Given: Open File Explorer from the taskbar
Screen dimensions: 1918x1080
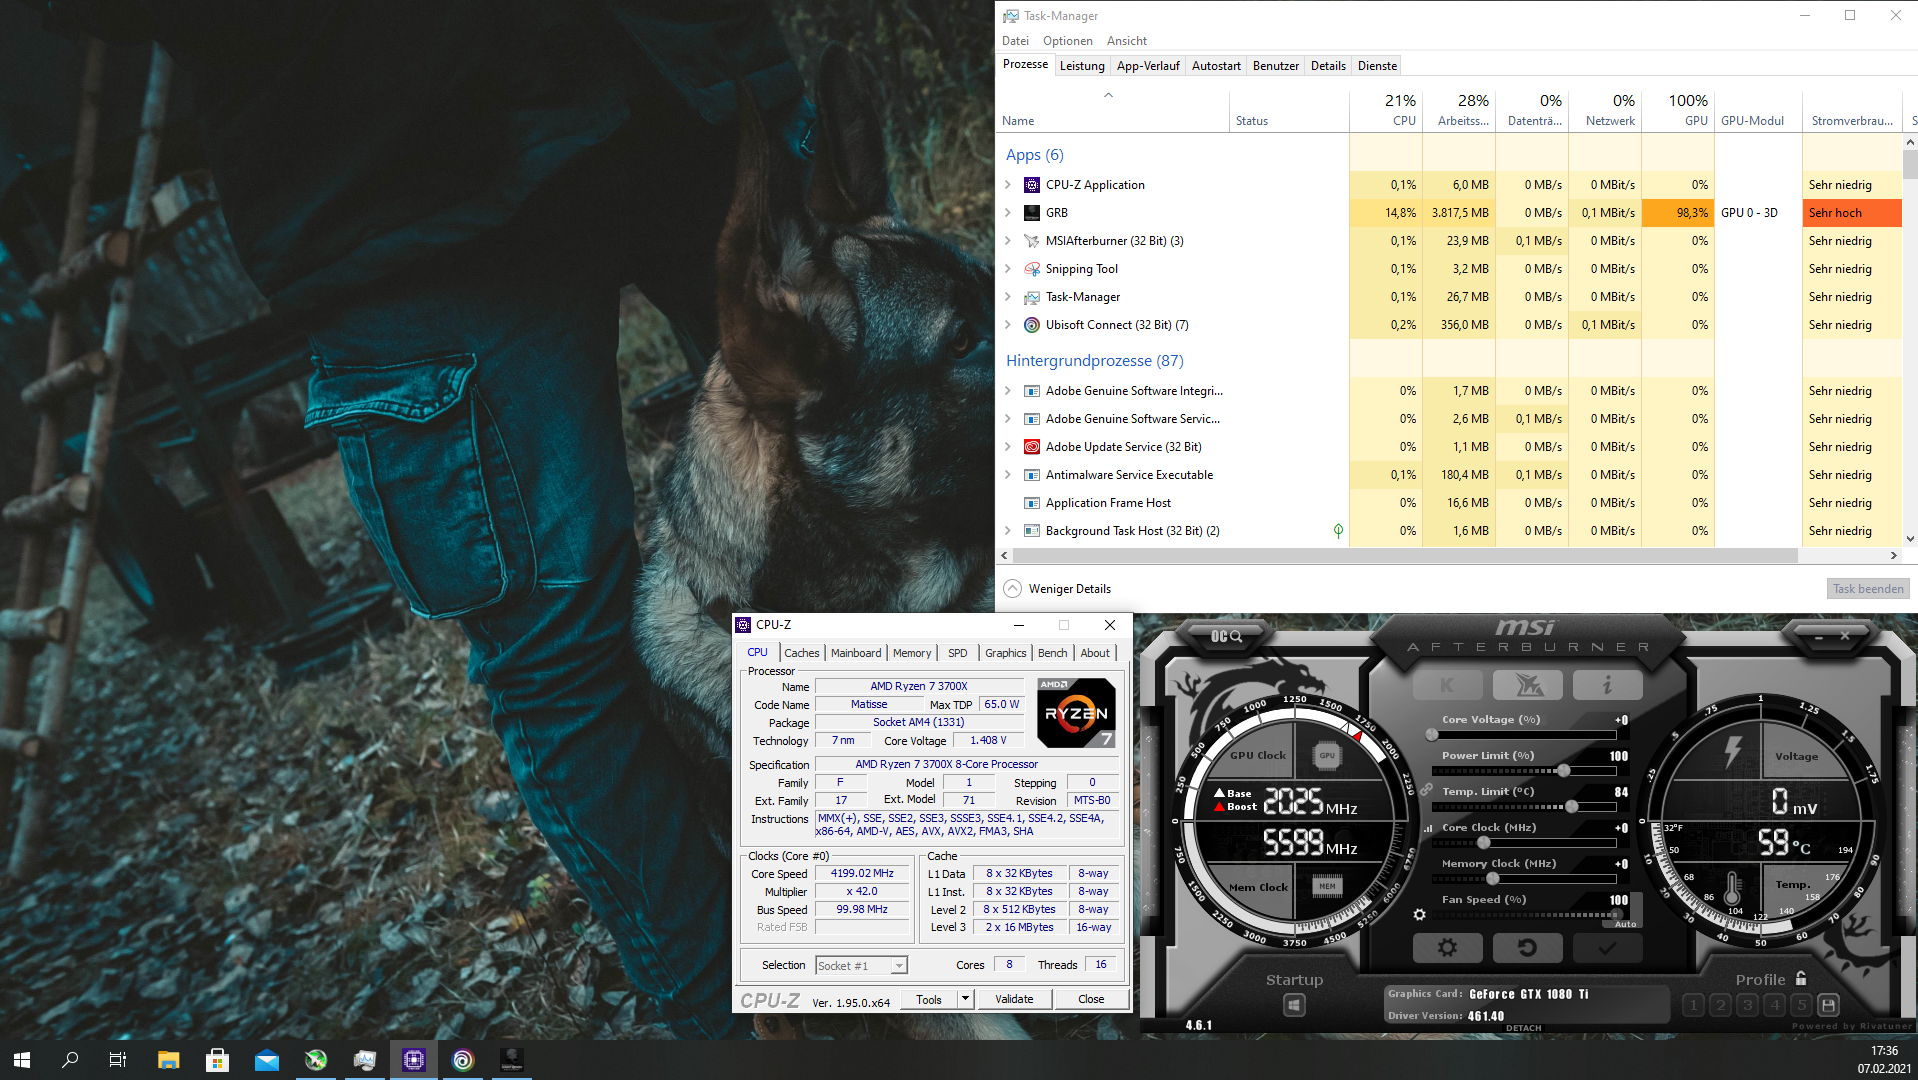Looking at the screenshot, I should pyautogui.click(x=168, y=1060).
